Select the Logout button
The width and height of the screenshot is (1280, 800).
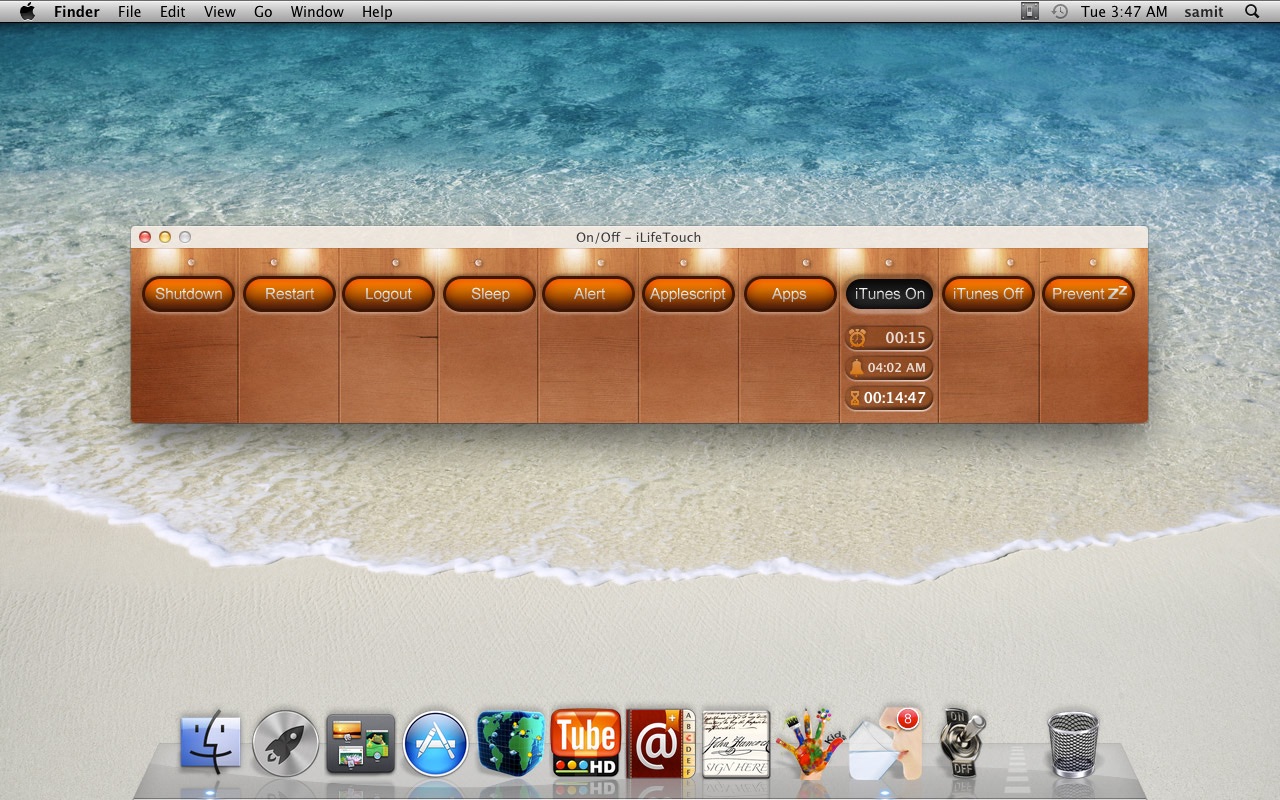click(x=388, y=294)
